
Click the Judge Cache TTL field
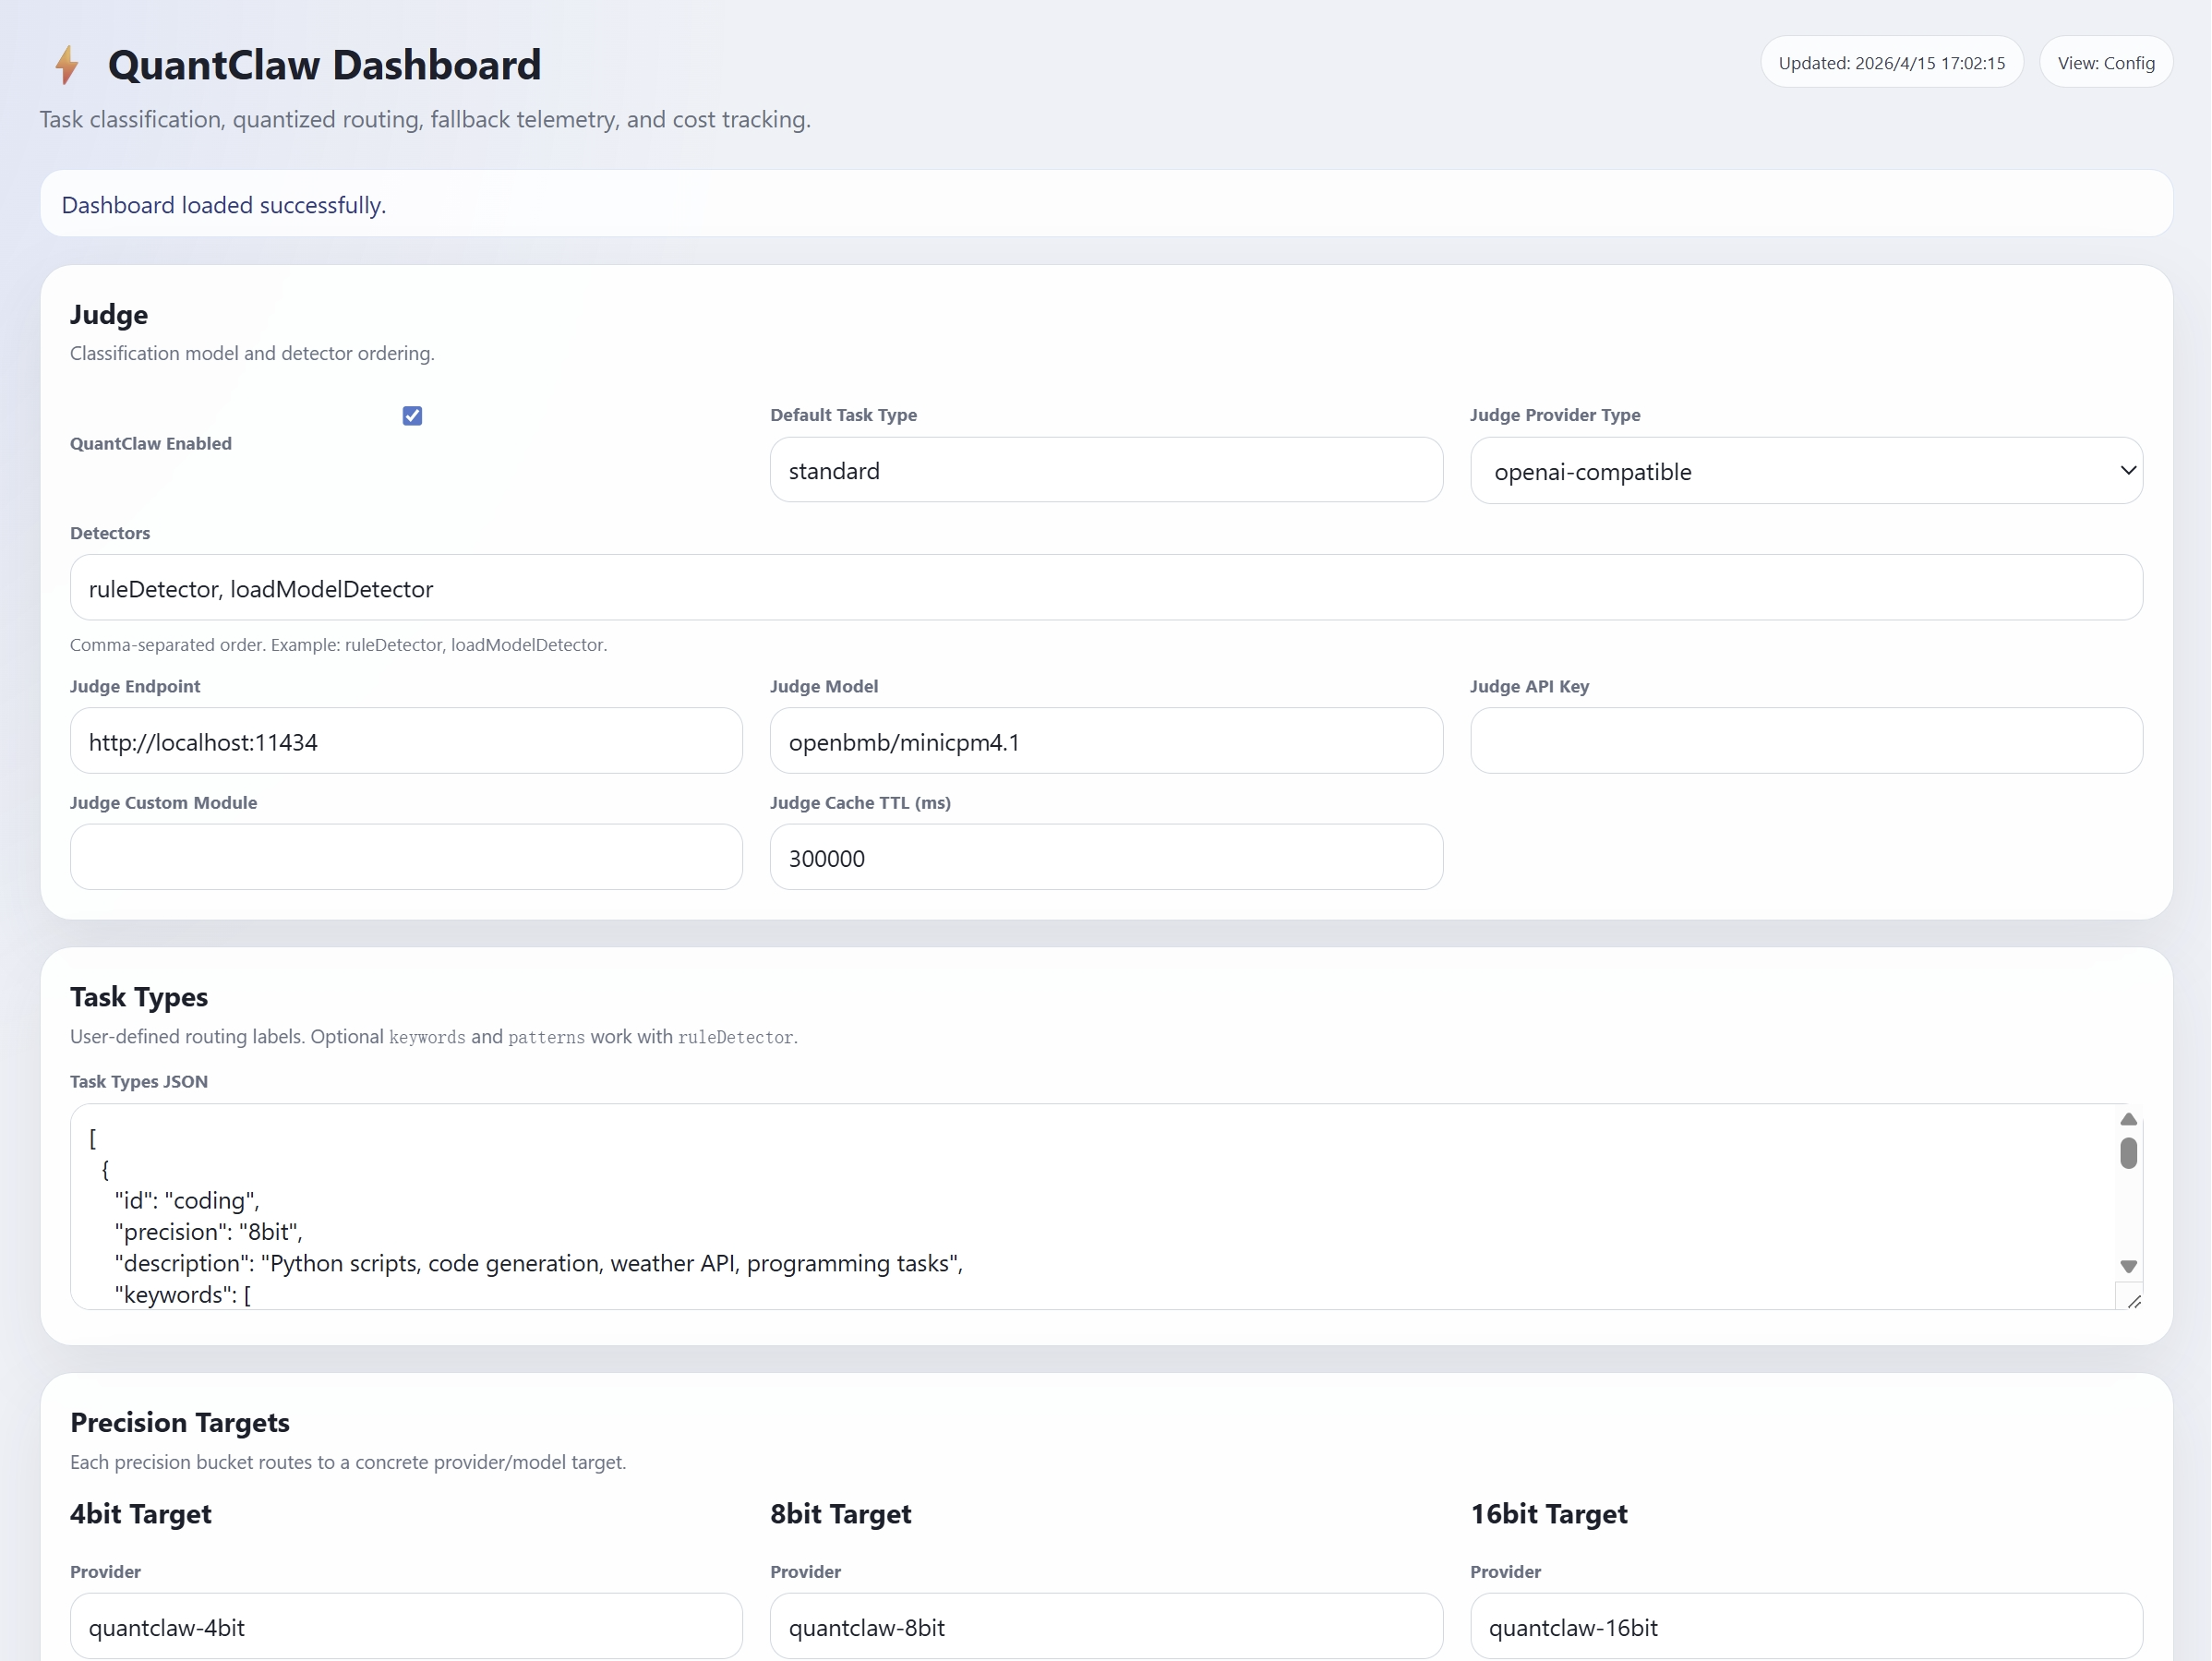tap(1105, 858)
